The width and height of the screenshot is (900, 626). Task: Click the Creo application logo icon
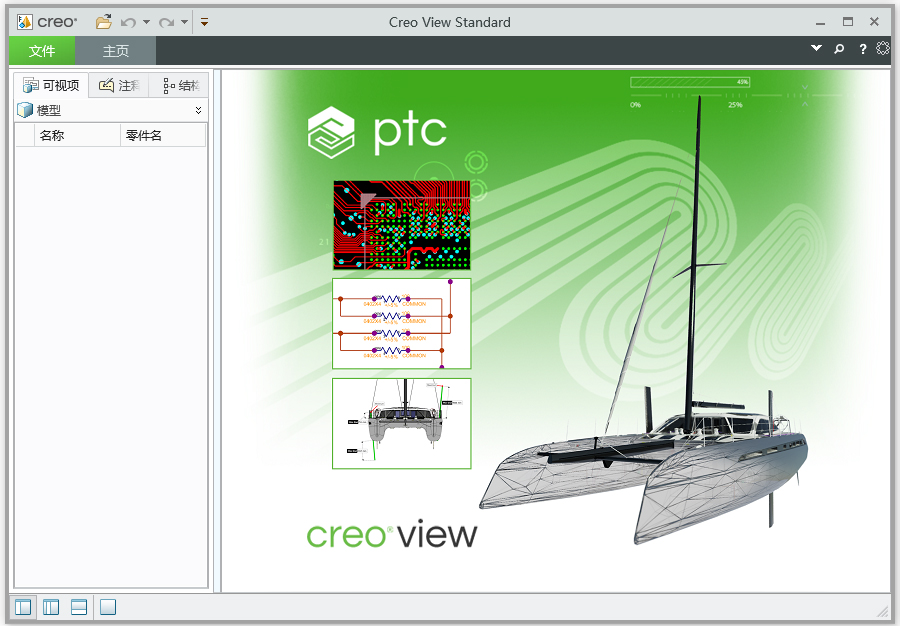pyautogui.click(x=24, y=22)
